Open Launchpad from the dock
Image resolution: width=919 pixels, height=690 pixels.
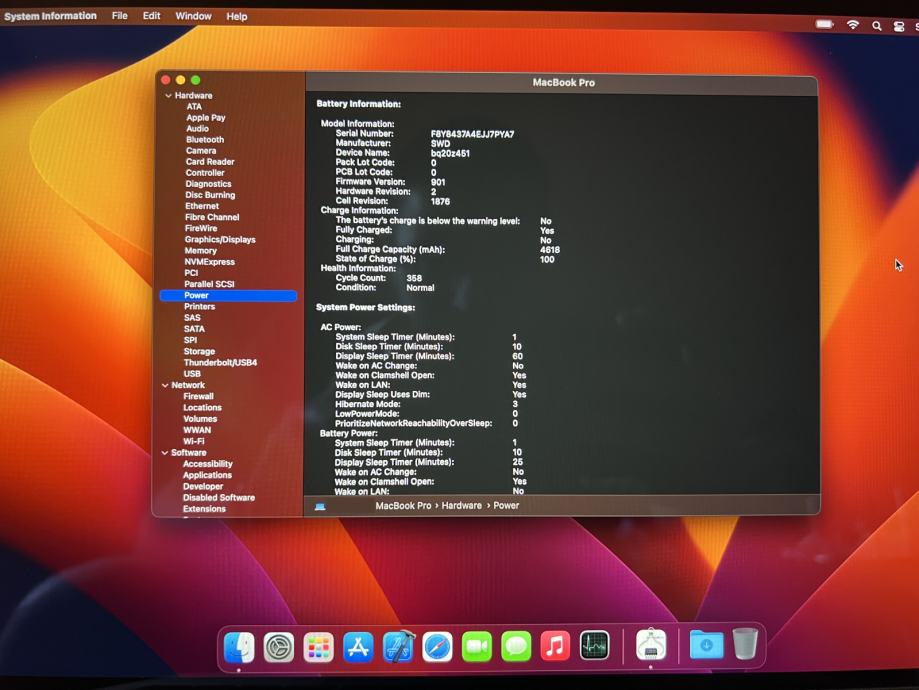pos(318,648)
